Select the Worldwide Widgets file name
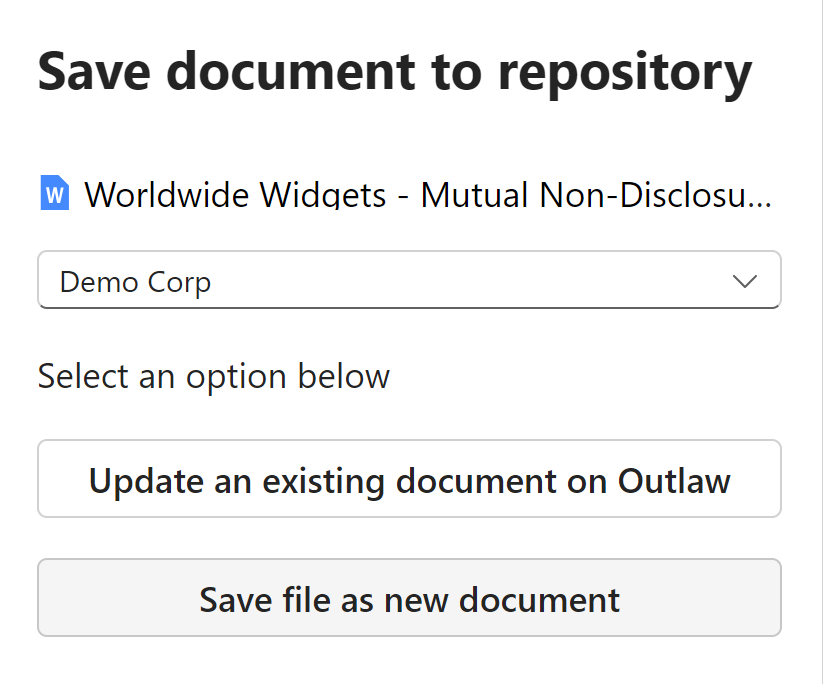 427,194
